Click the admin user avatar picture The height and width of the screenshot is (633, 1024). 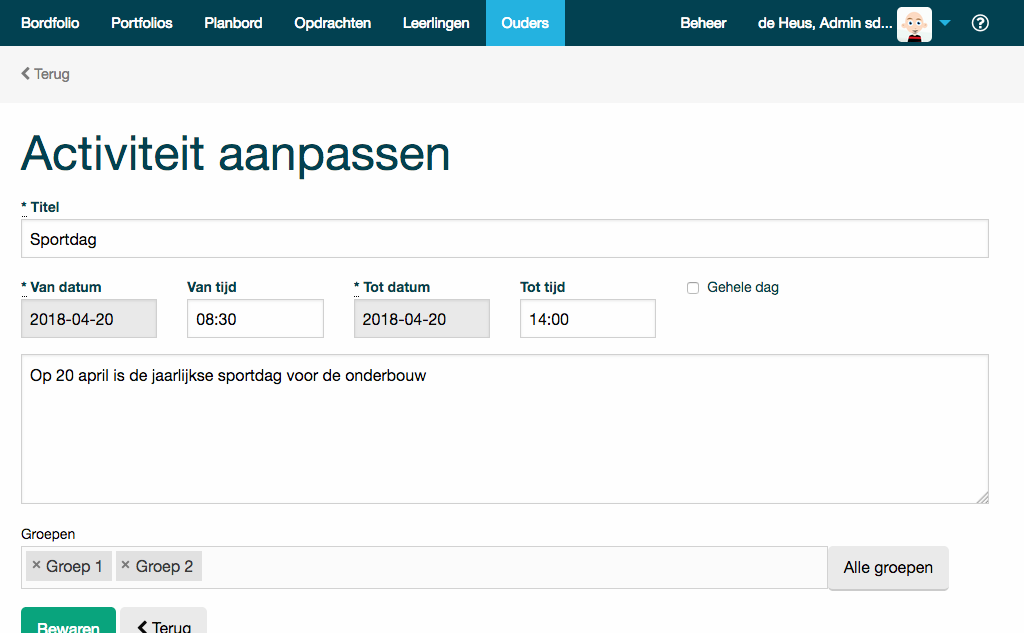click(914, 24)
